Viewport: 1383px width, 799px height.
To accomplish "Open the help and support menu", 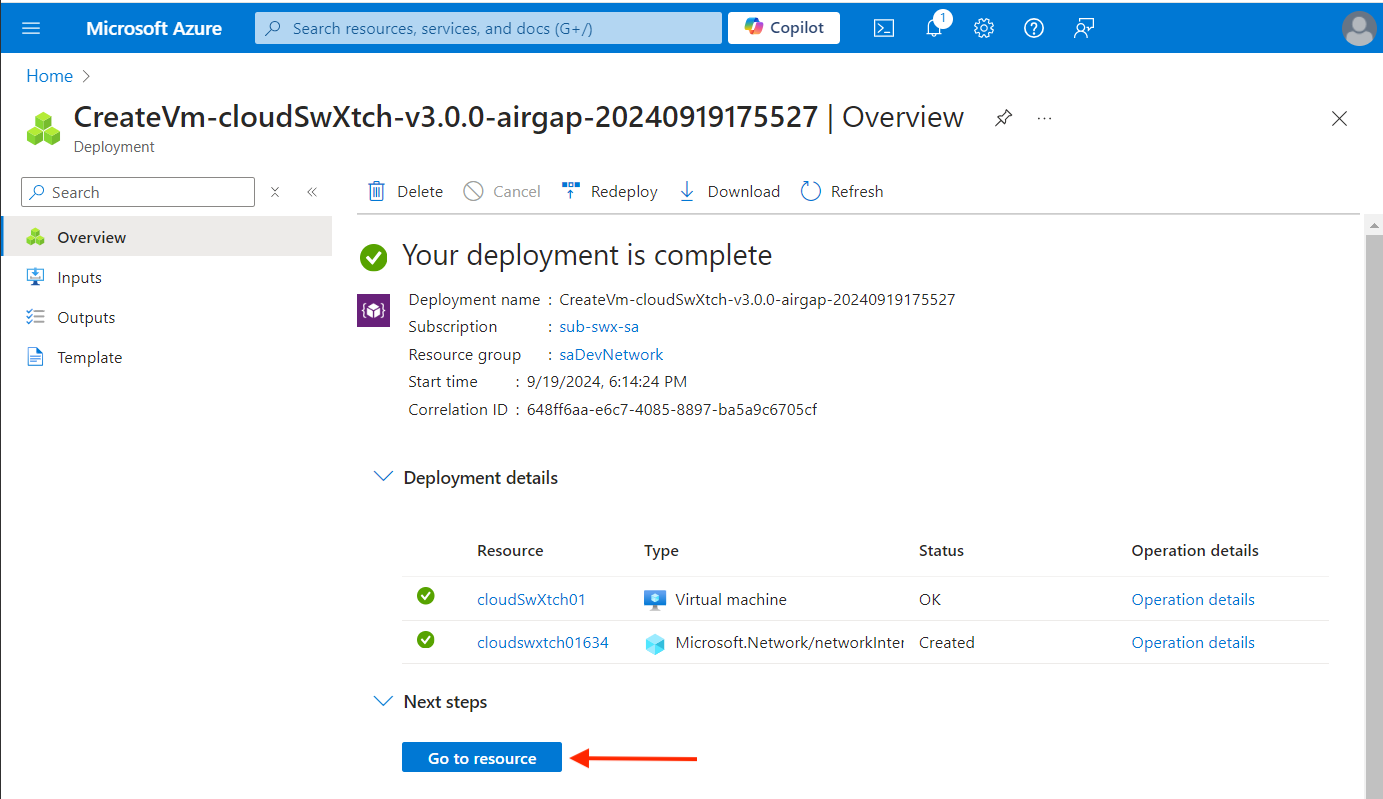I will [1033, 27].
